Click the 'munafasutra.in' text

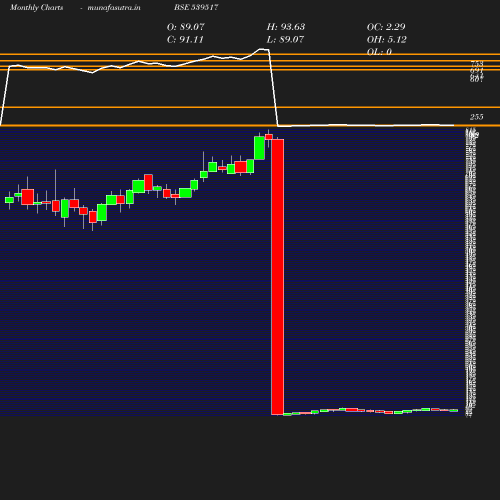coord(114,8)
